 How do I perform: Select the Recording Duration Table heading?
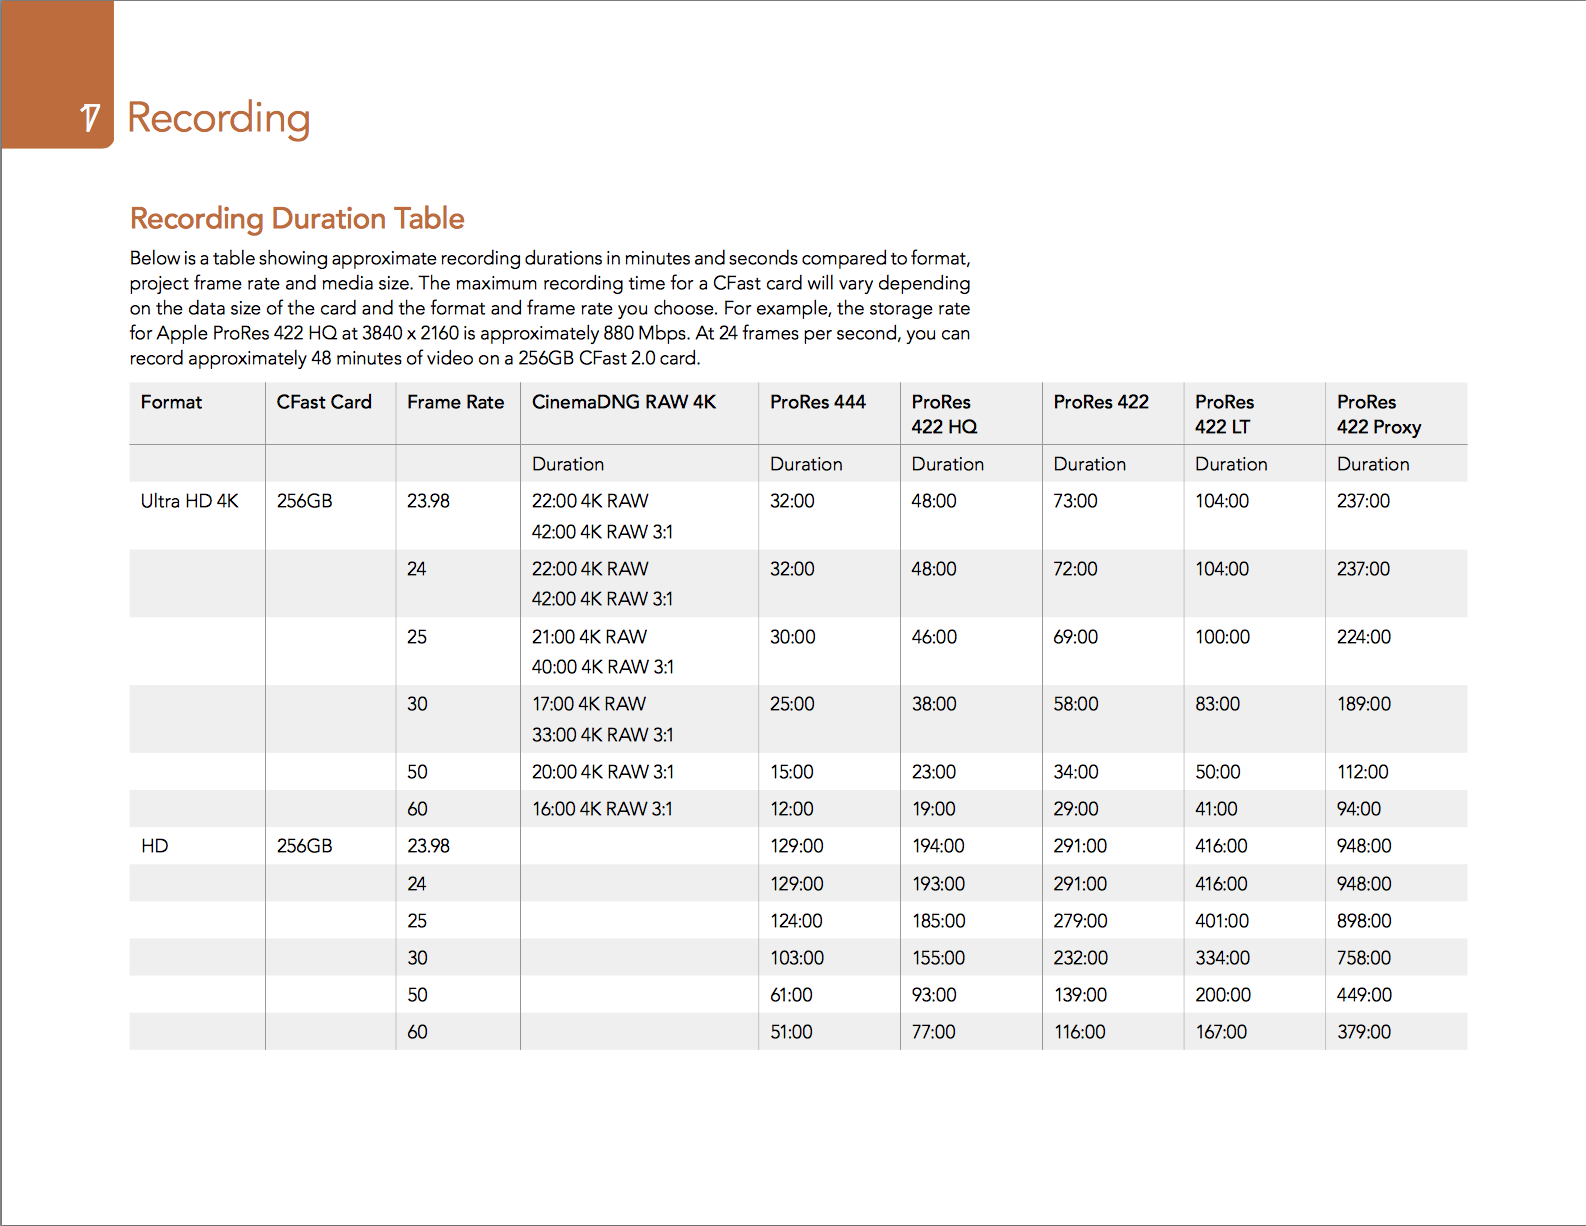297,218
